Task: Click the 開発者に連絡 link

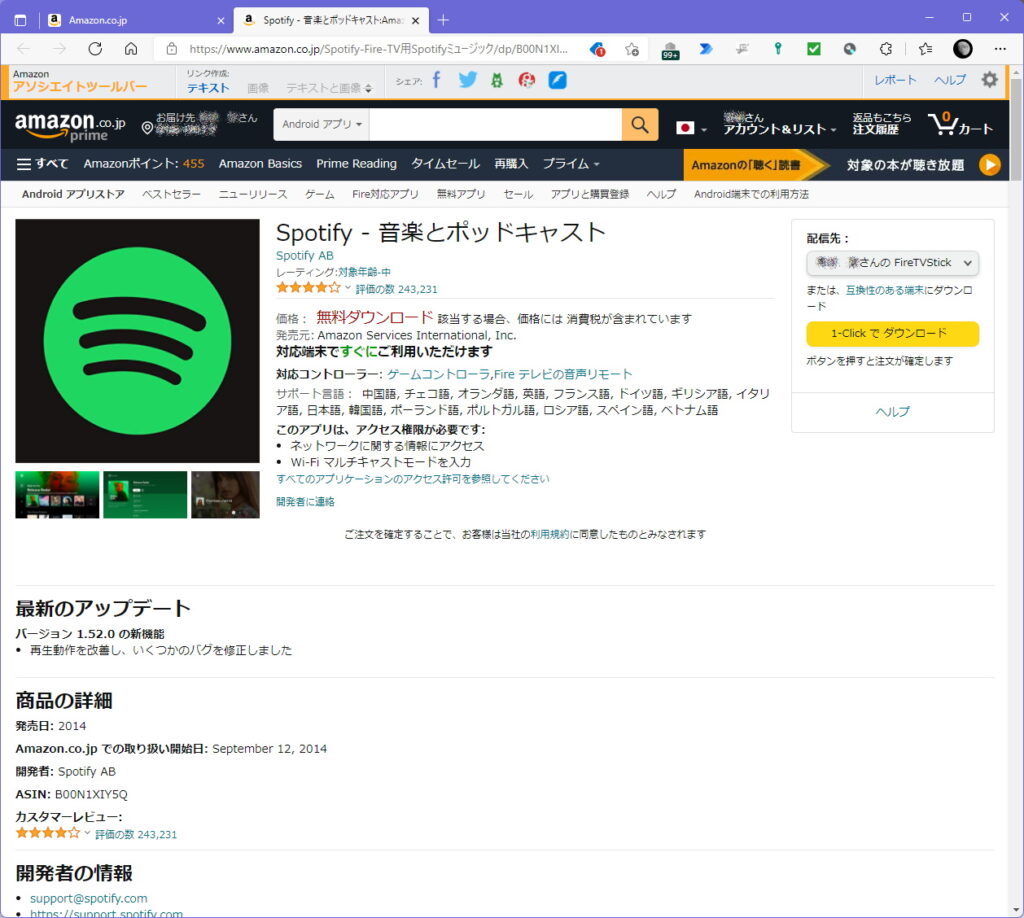Action: [305, 501]
